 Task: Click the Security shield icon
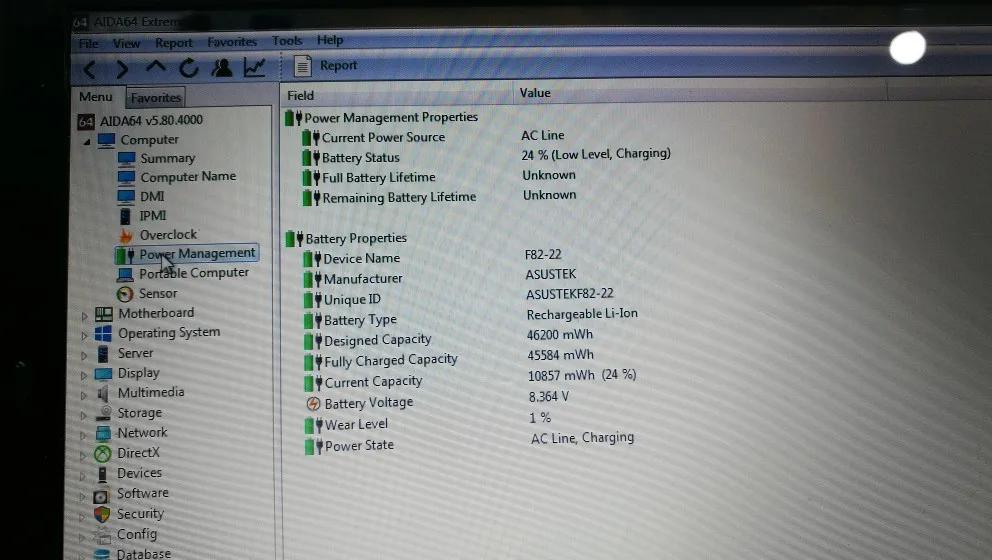coord(102,514)
